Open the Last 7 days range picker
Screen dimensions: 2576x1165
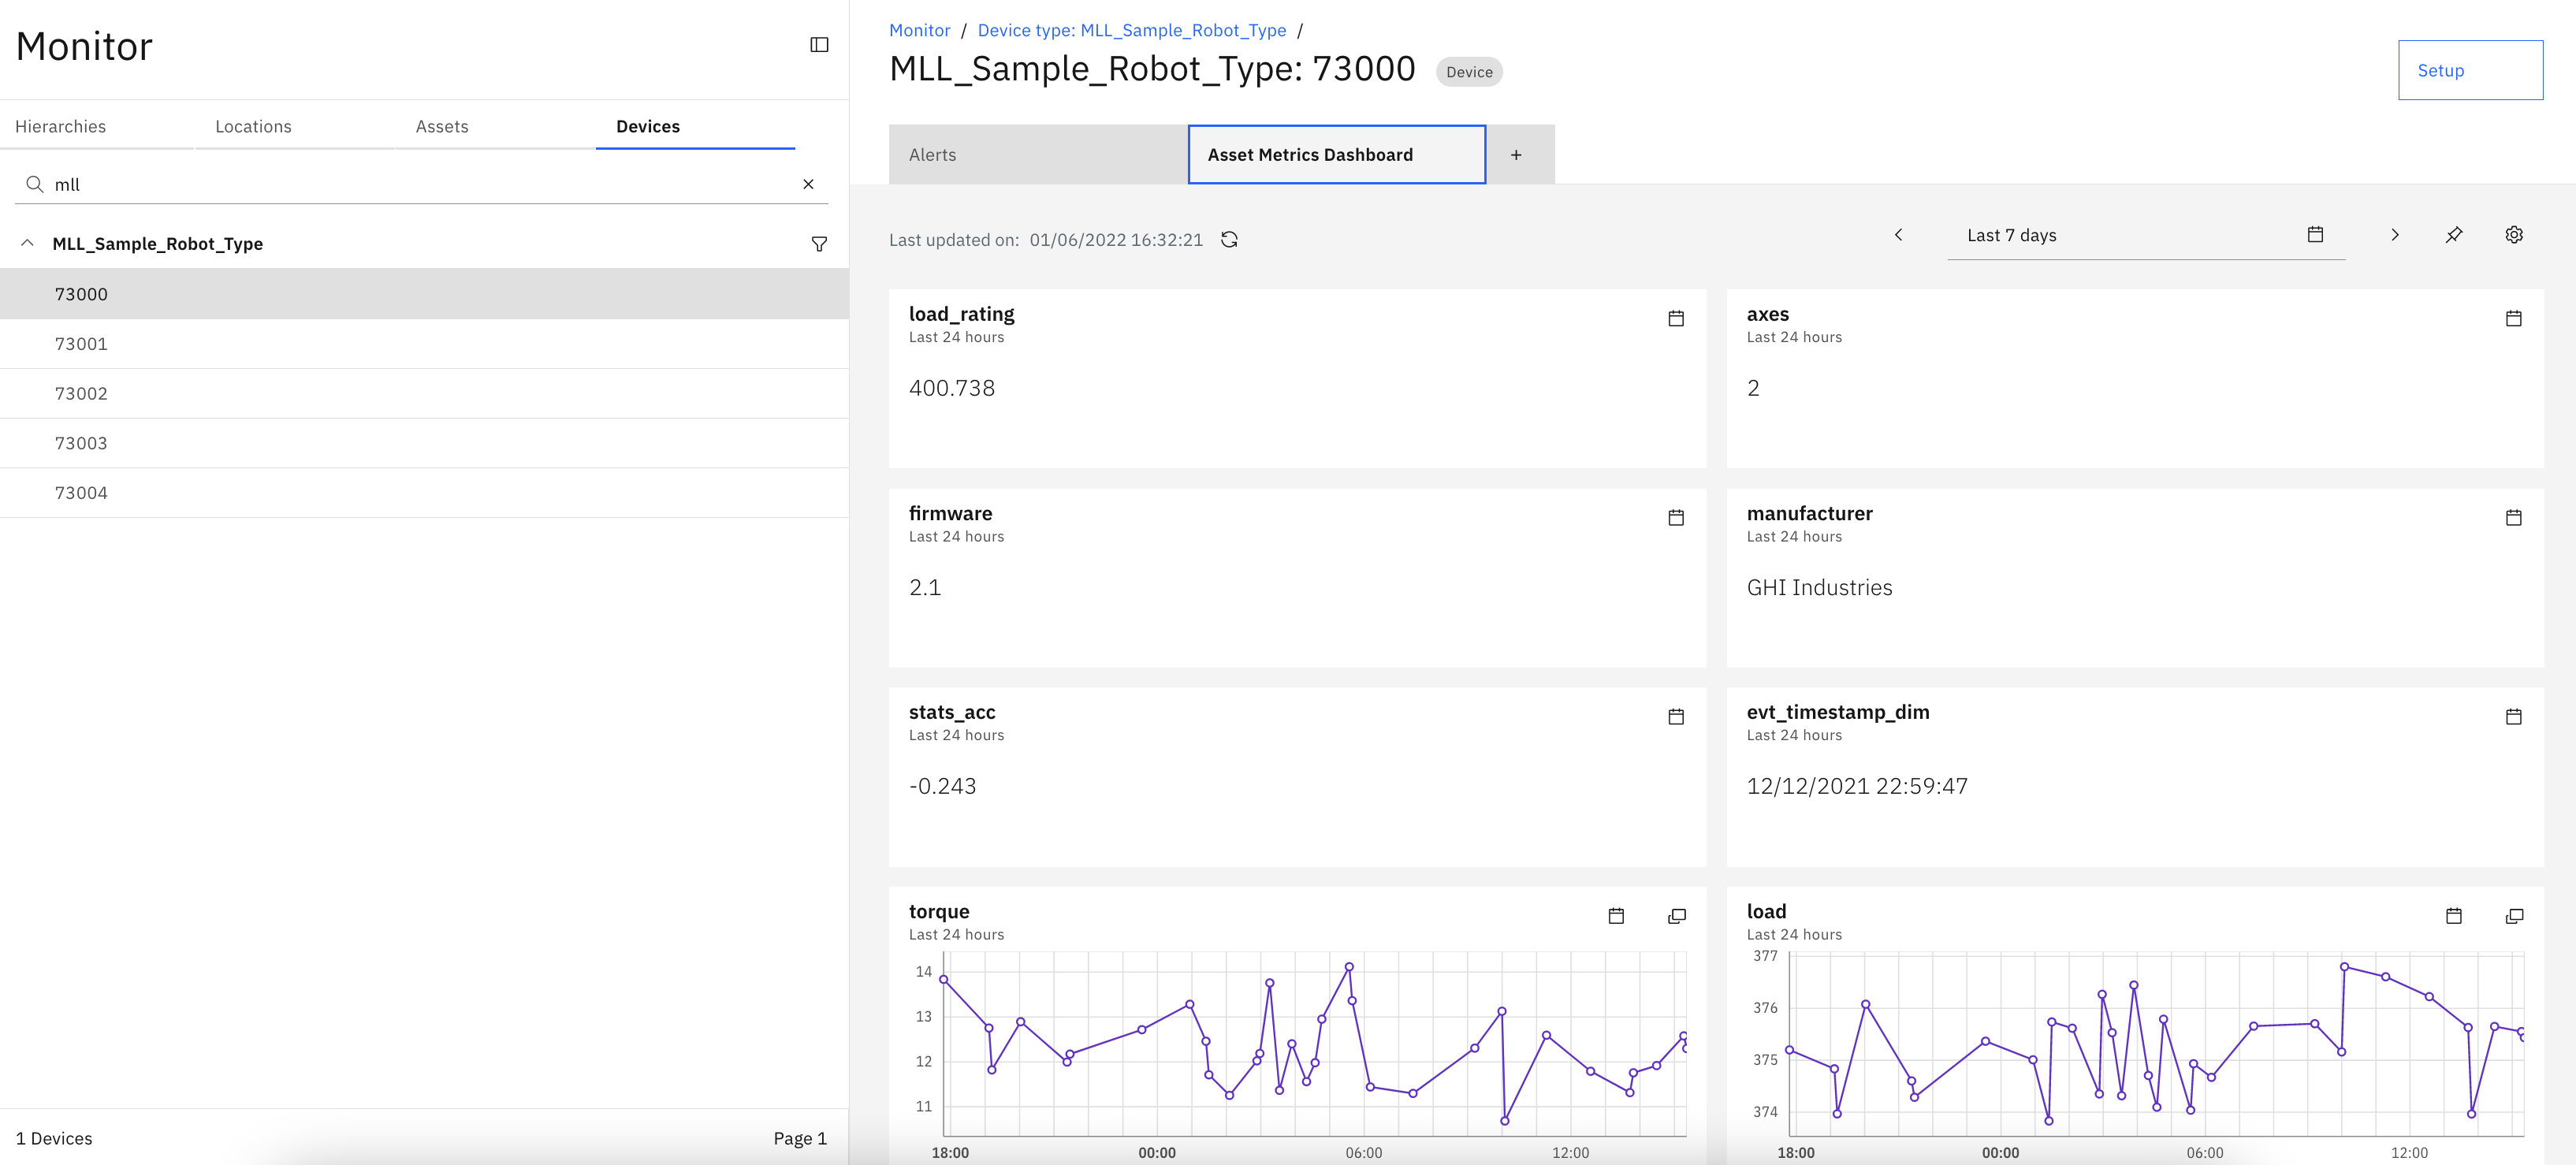[2145, 235]
